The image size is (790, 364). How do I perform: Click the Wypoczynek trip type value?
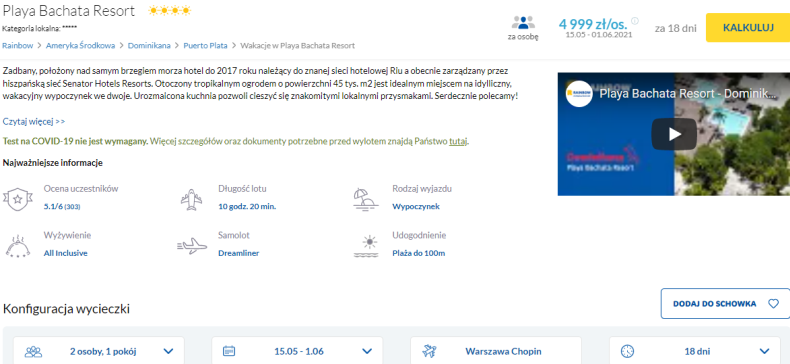click(x=416, y=206)
